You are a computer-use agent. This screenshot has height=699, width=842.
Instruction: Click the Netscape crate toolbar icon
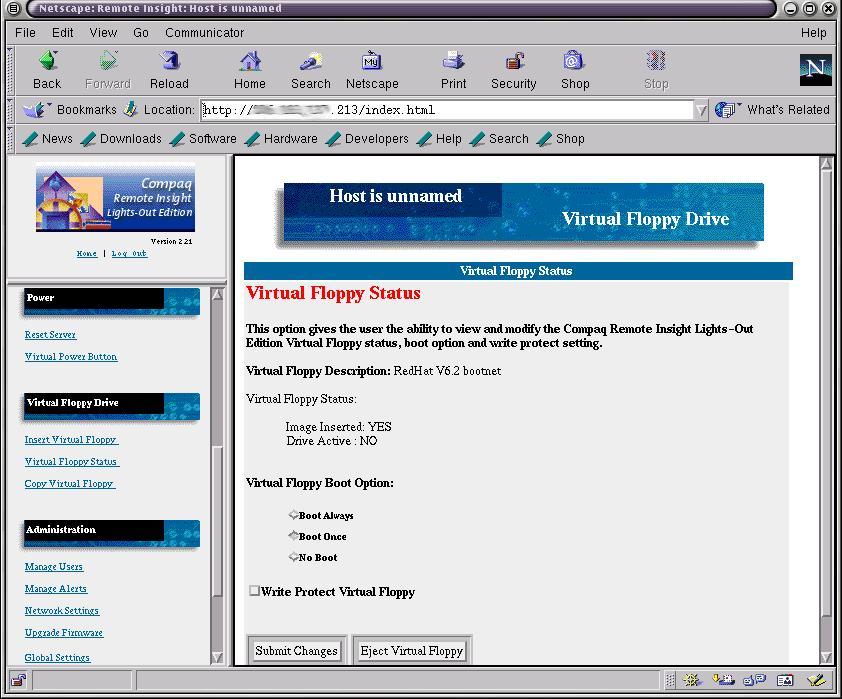click(x=372, y=68)
